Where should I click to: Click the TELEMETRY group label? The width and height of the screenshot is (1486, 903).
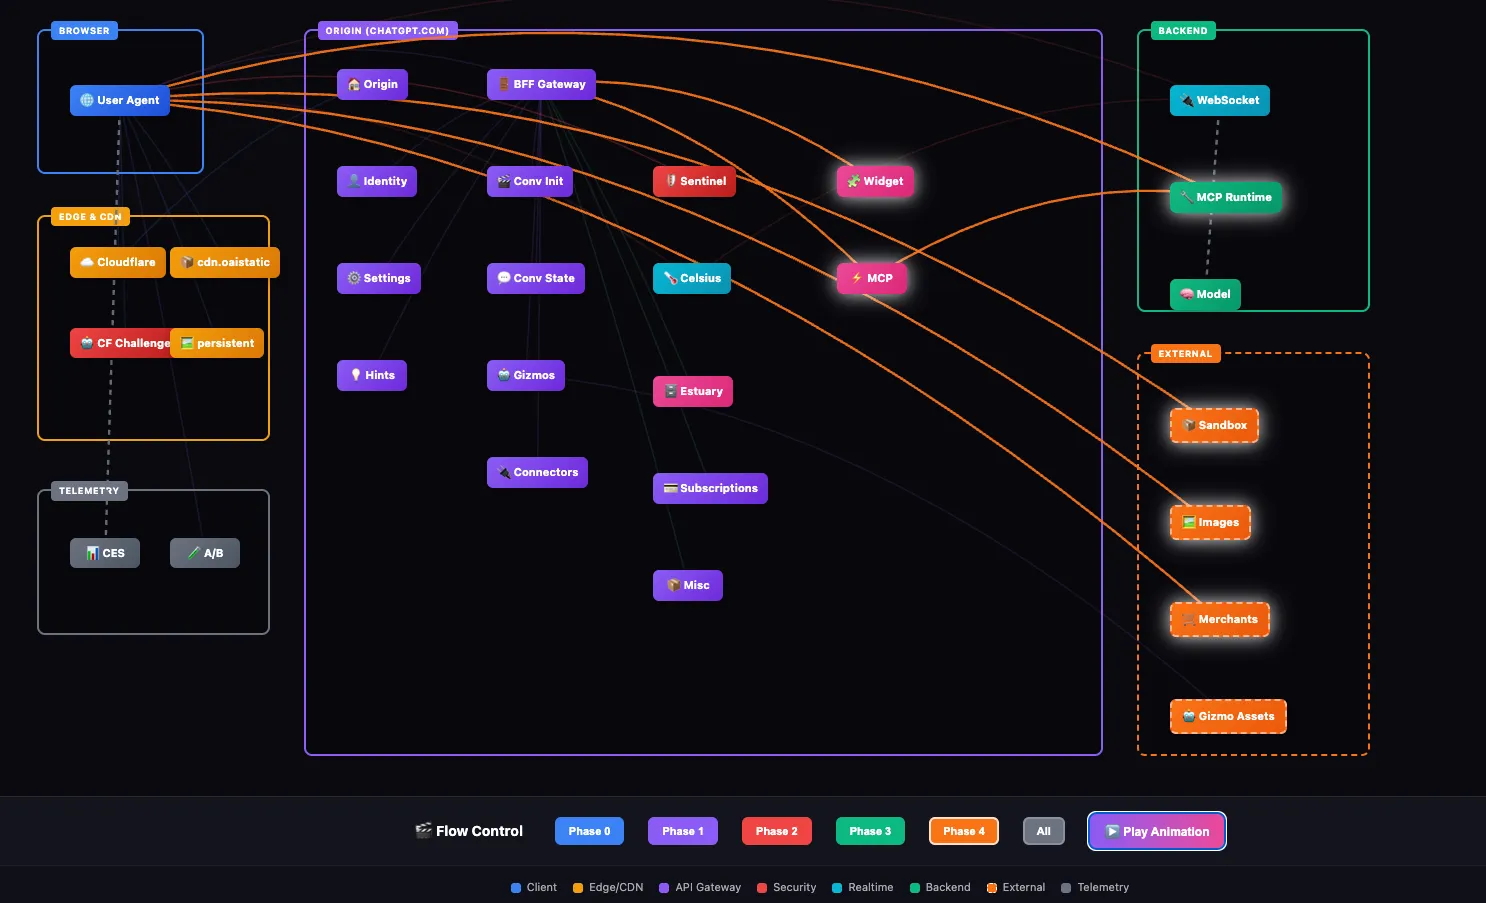89,491
